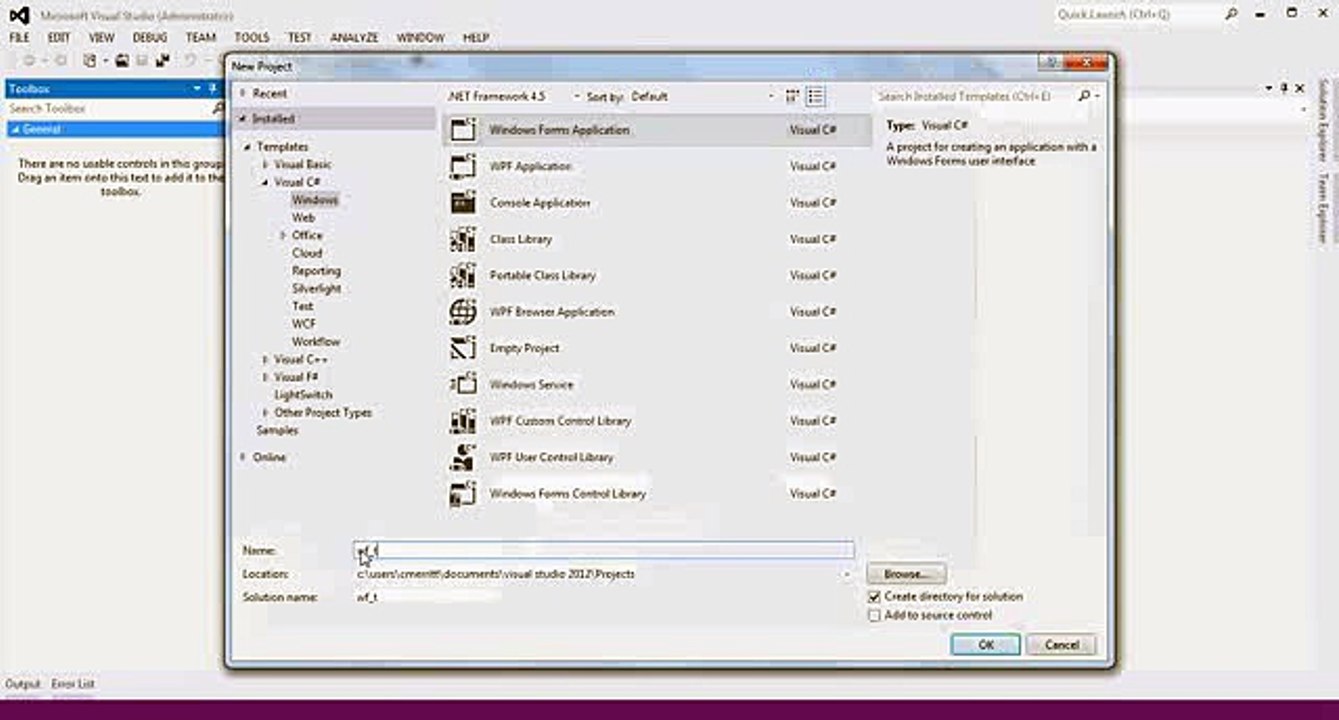Click the project Name input field
Screen dimensions: 1339x720
pos(604,550)
